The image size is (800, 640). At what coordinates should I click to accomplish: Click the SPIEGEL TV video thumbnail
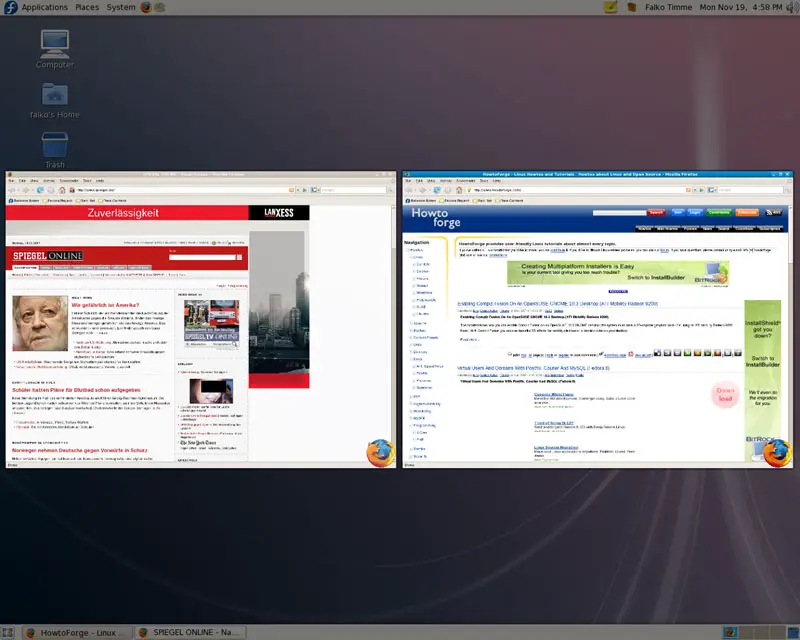pyautogui.click(x=211, y=320)
